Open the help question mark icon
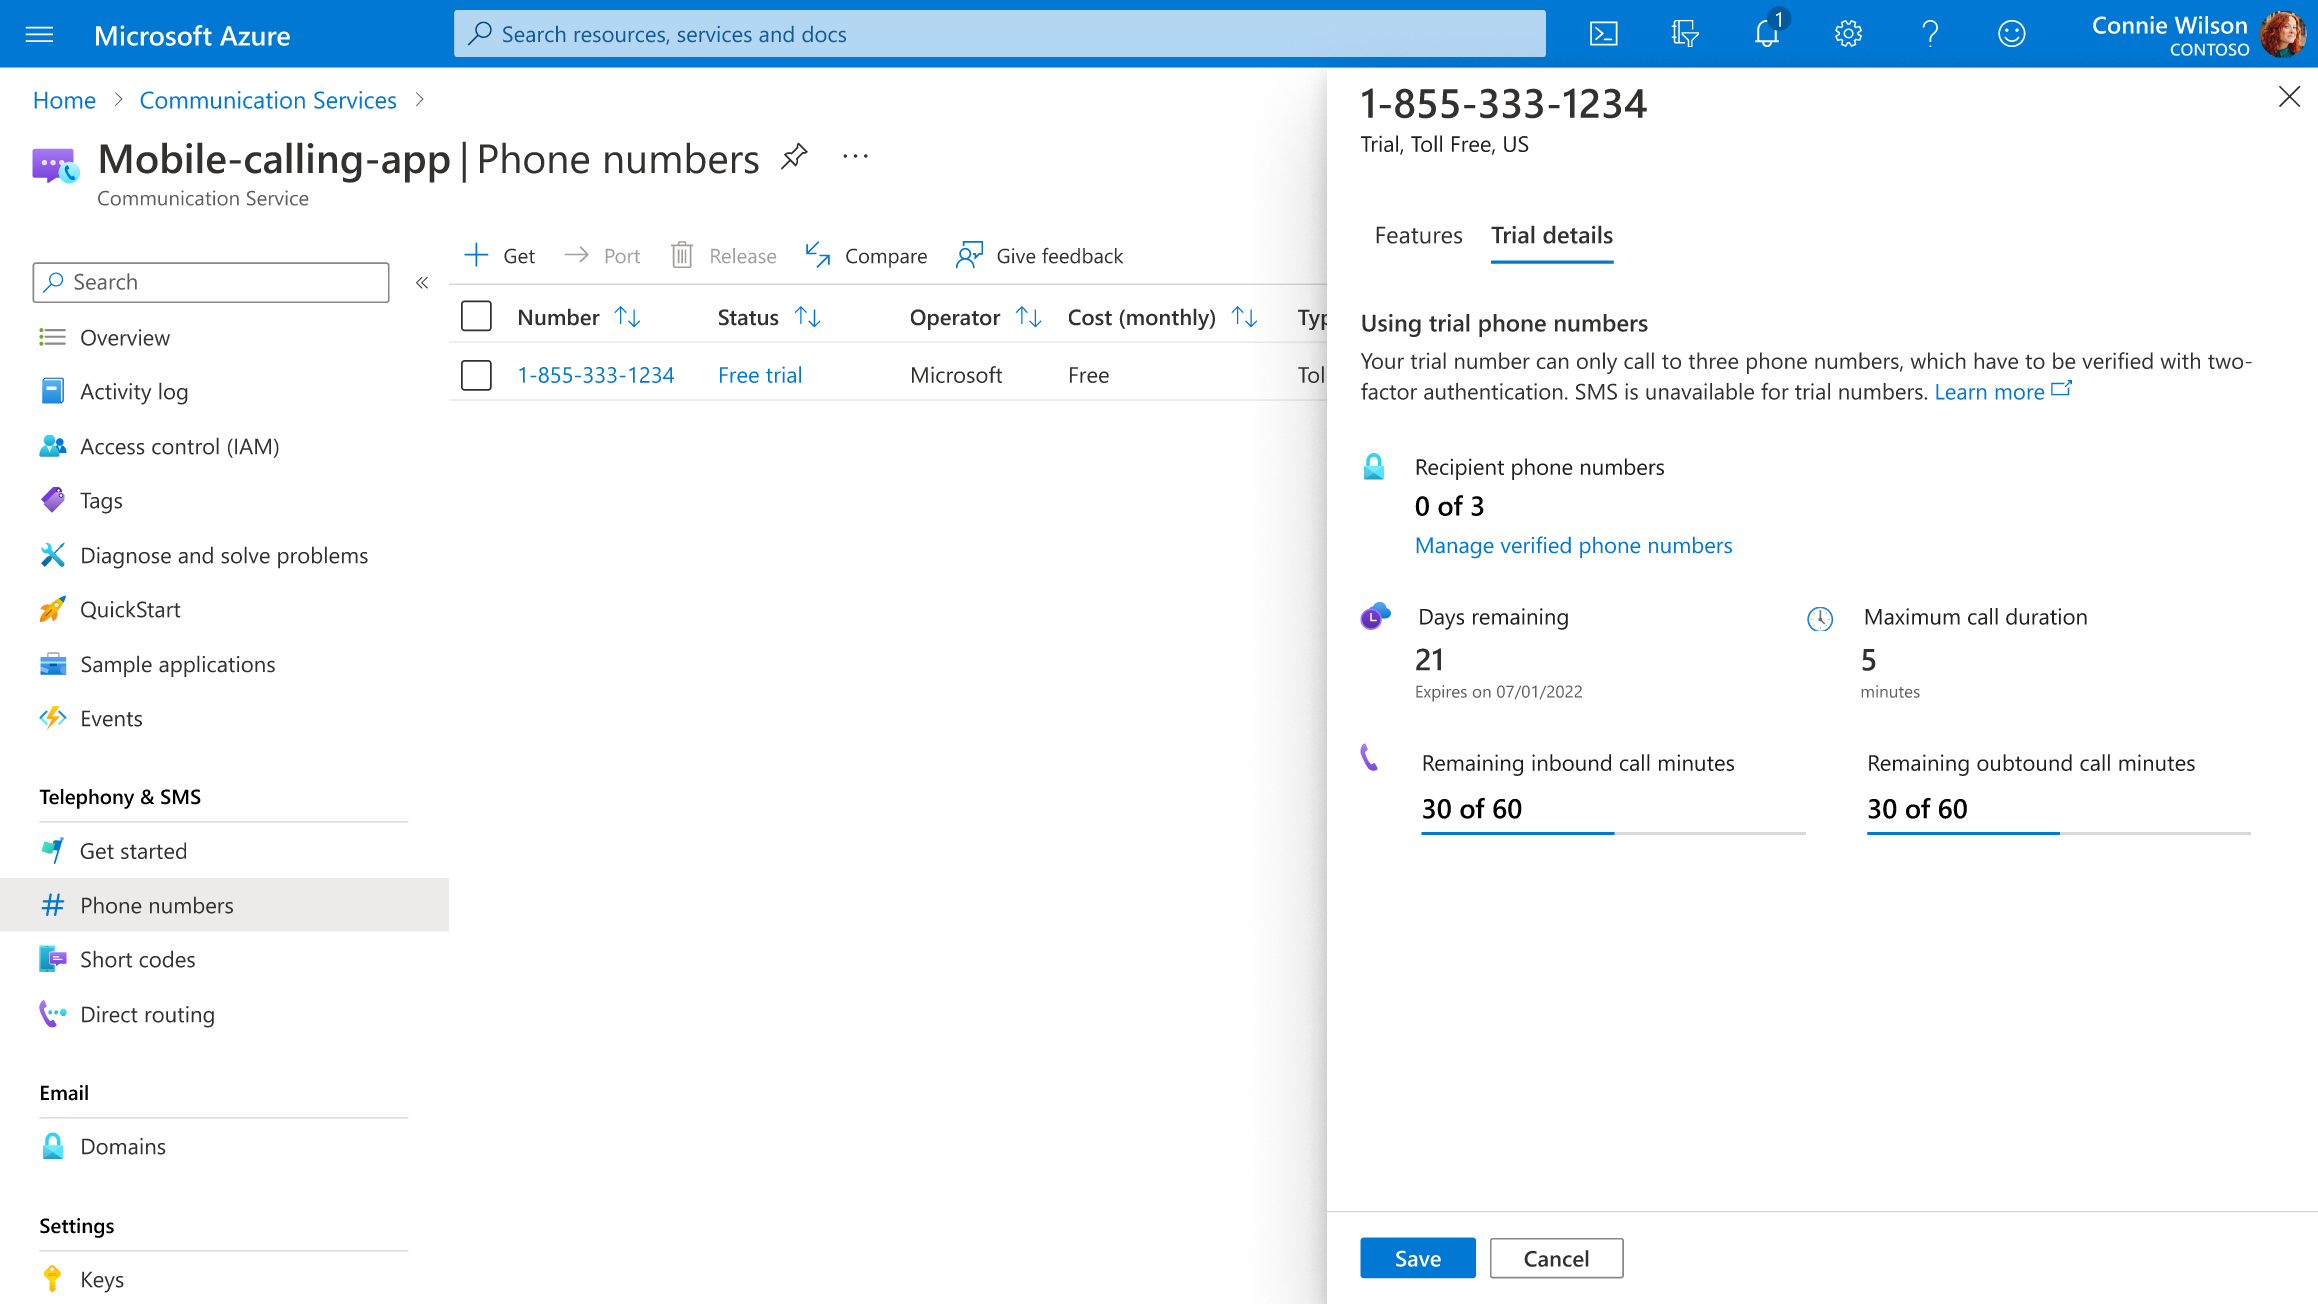The width and height of the screenshot is (2318, 1304). pos(1930,34)
